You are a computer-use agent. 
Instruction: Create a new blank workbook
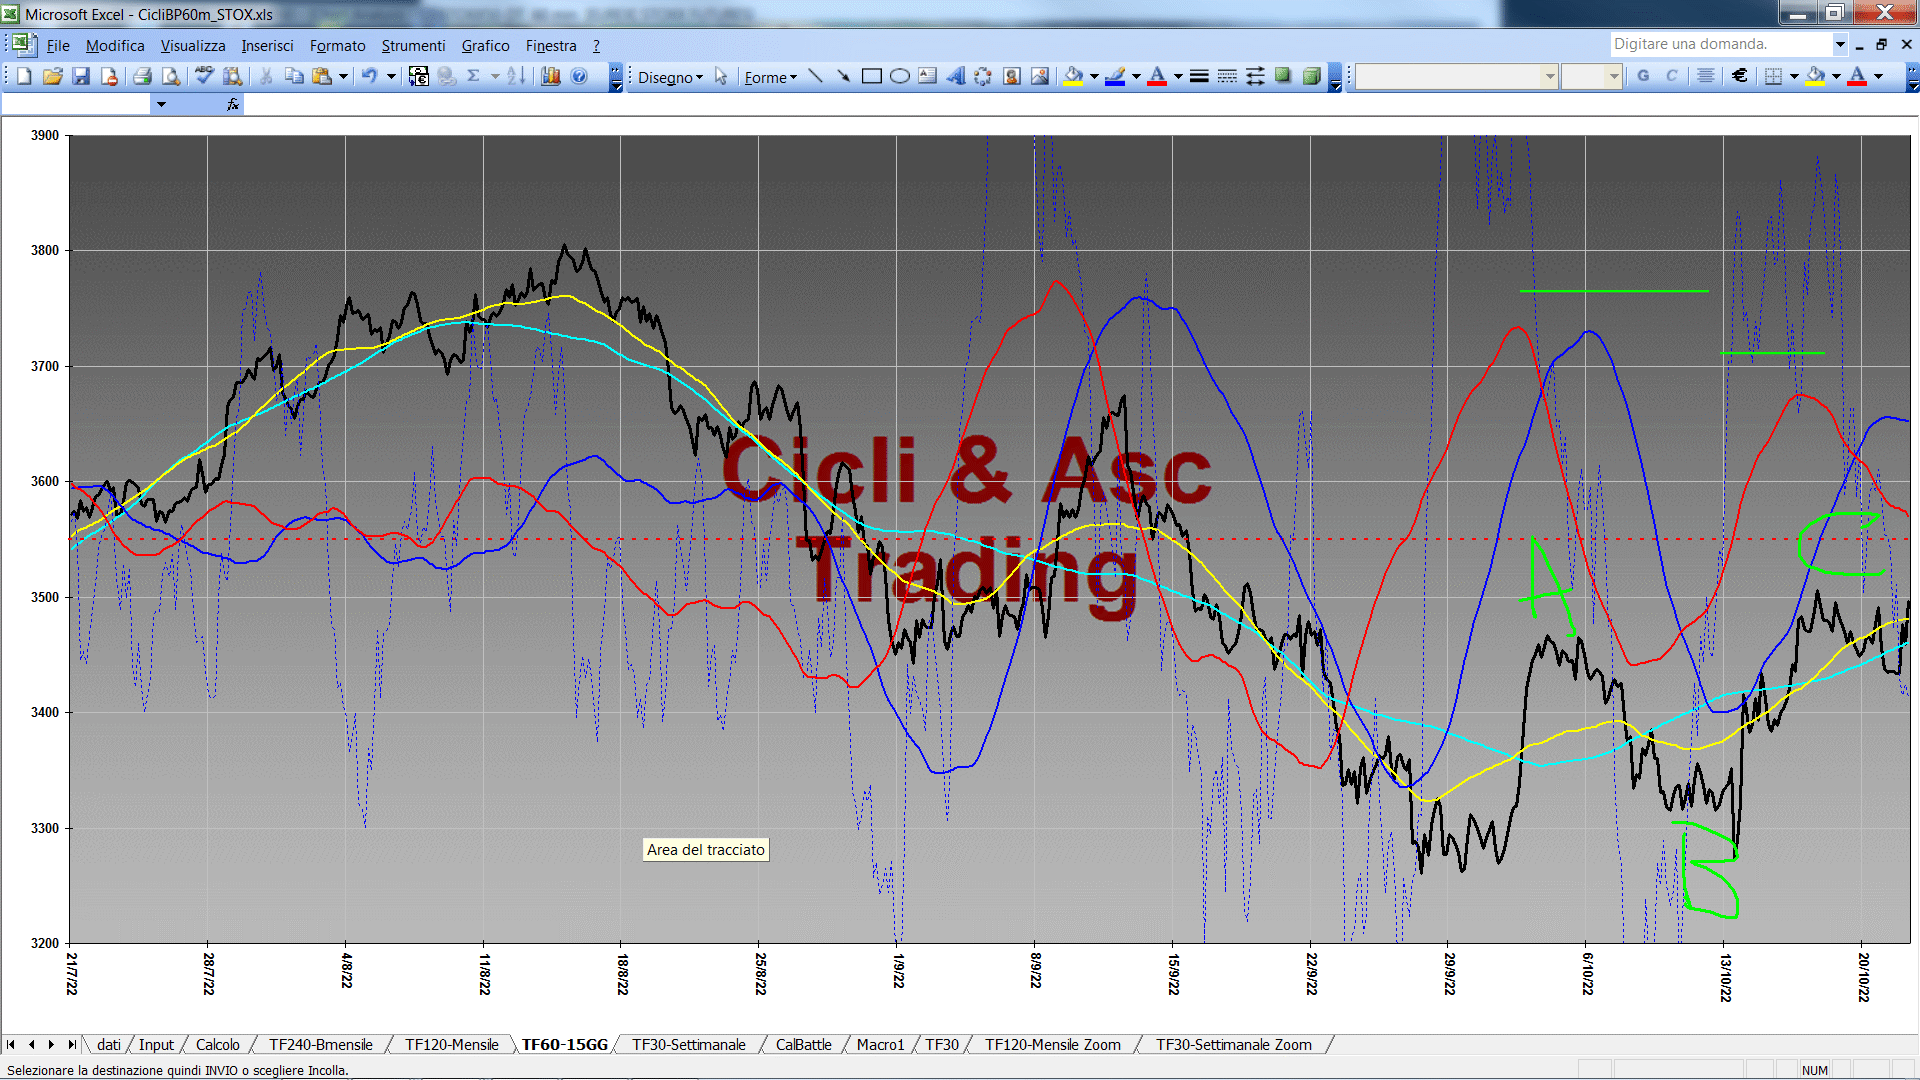[x=24, y=76]
